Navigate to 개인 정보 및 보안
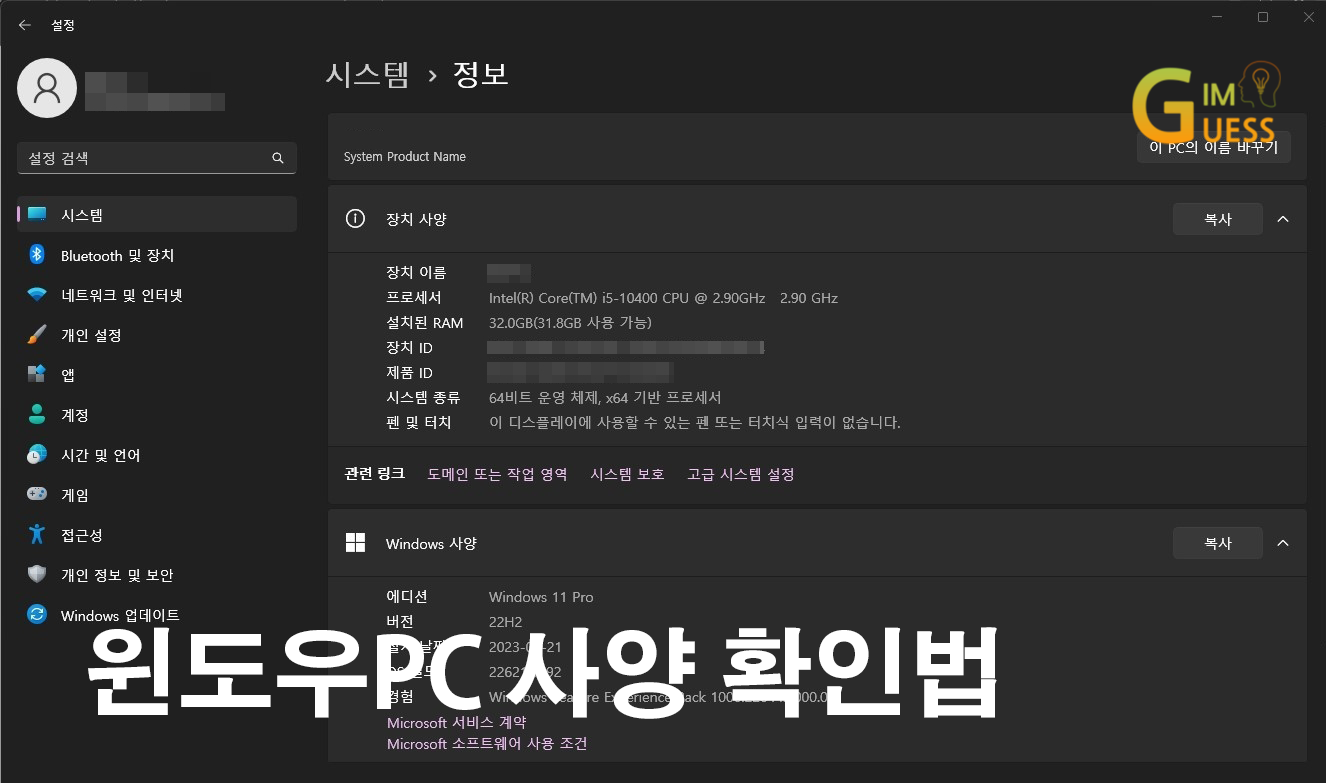This screenshot has height=783, width=1326. pos(157,575)
